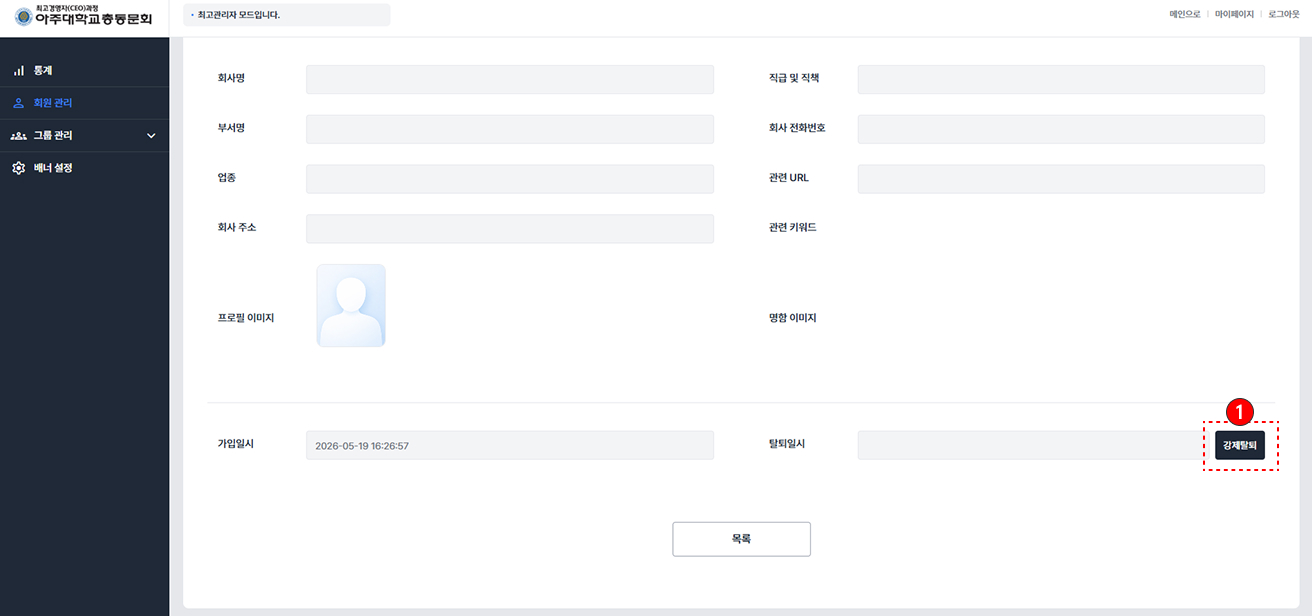Click the 그룹 관리 people icon
This screenshot has width=1312, height=616.
coord(18,135)
